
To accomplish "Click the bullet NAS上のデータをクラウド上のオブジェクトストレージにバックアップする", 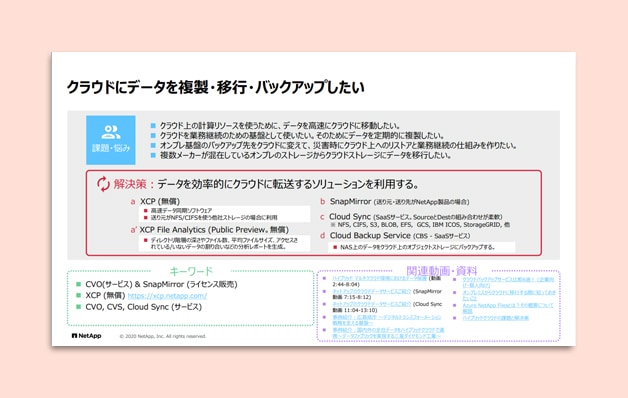I will pos(417,247).
